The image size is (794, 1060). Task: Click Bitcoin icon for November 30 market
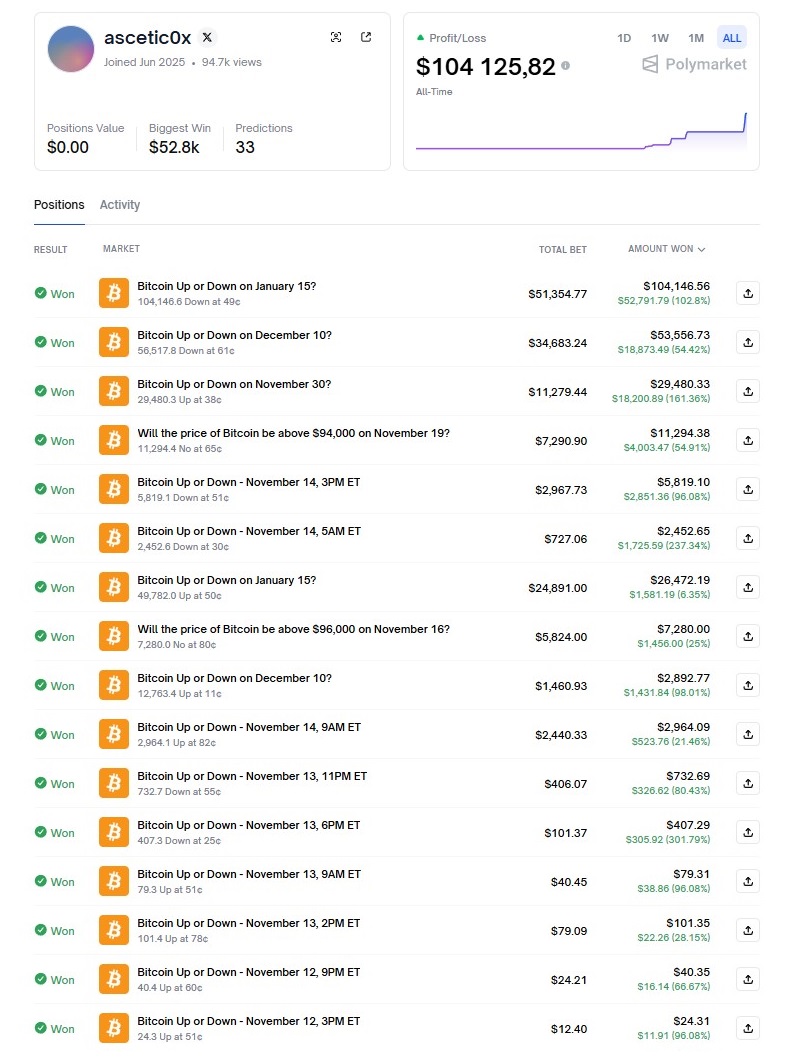point(114,391)
